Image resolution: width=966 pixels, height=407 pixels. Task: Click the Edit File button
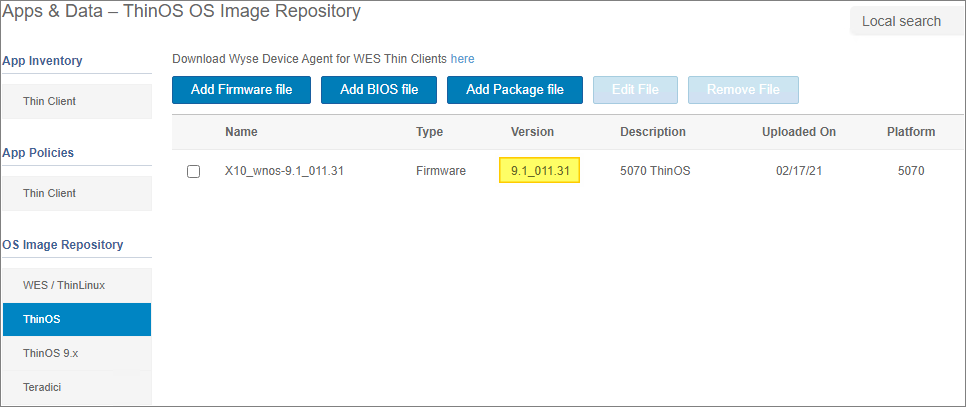pyautogui.click(x=635, y=89)
